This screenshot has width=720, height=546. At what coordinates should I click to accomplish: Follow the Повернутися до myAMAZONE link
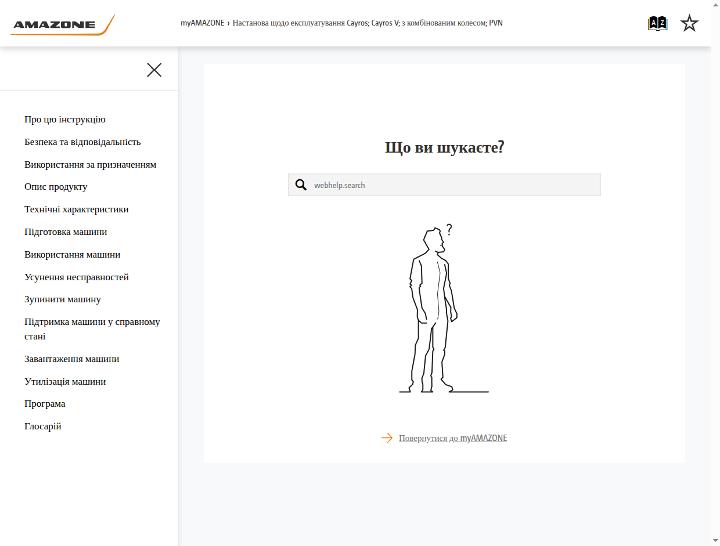point(453,438)
